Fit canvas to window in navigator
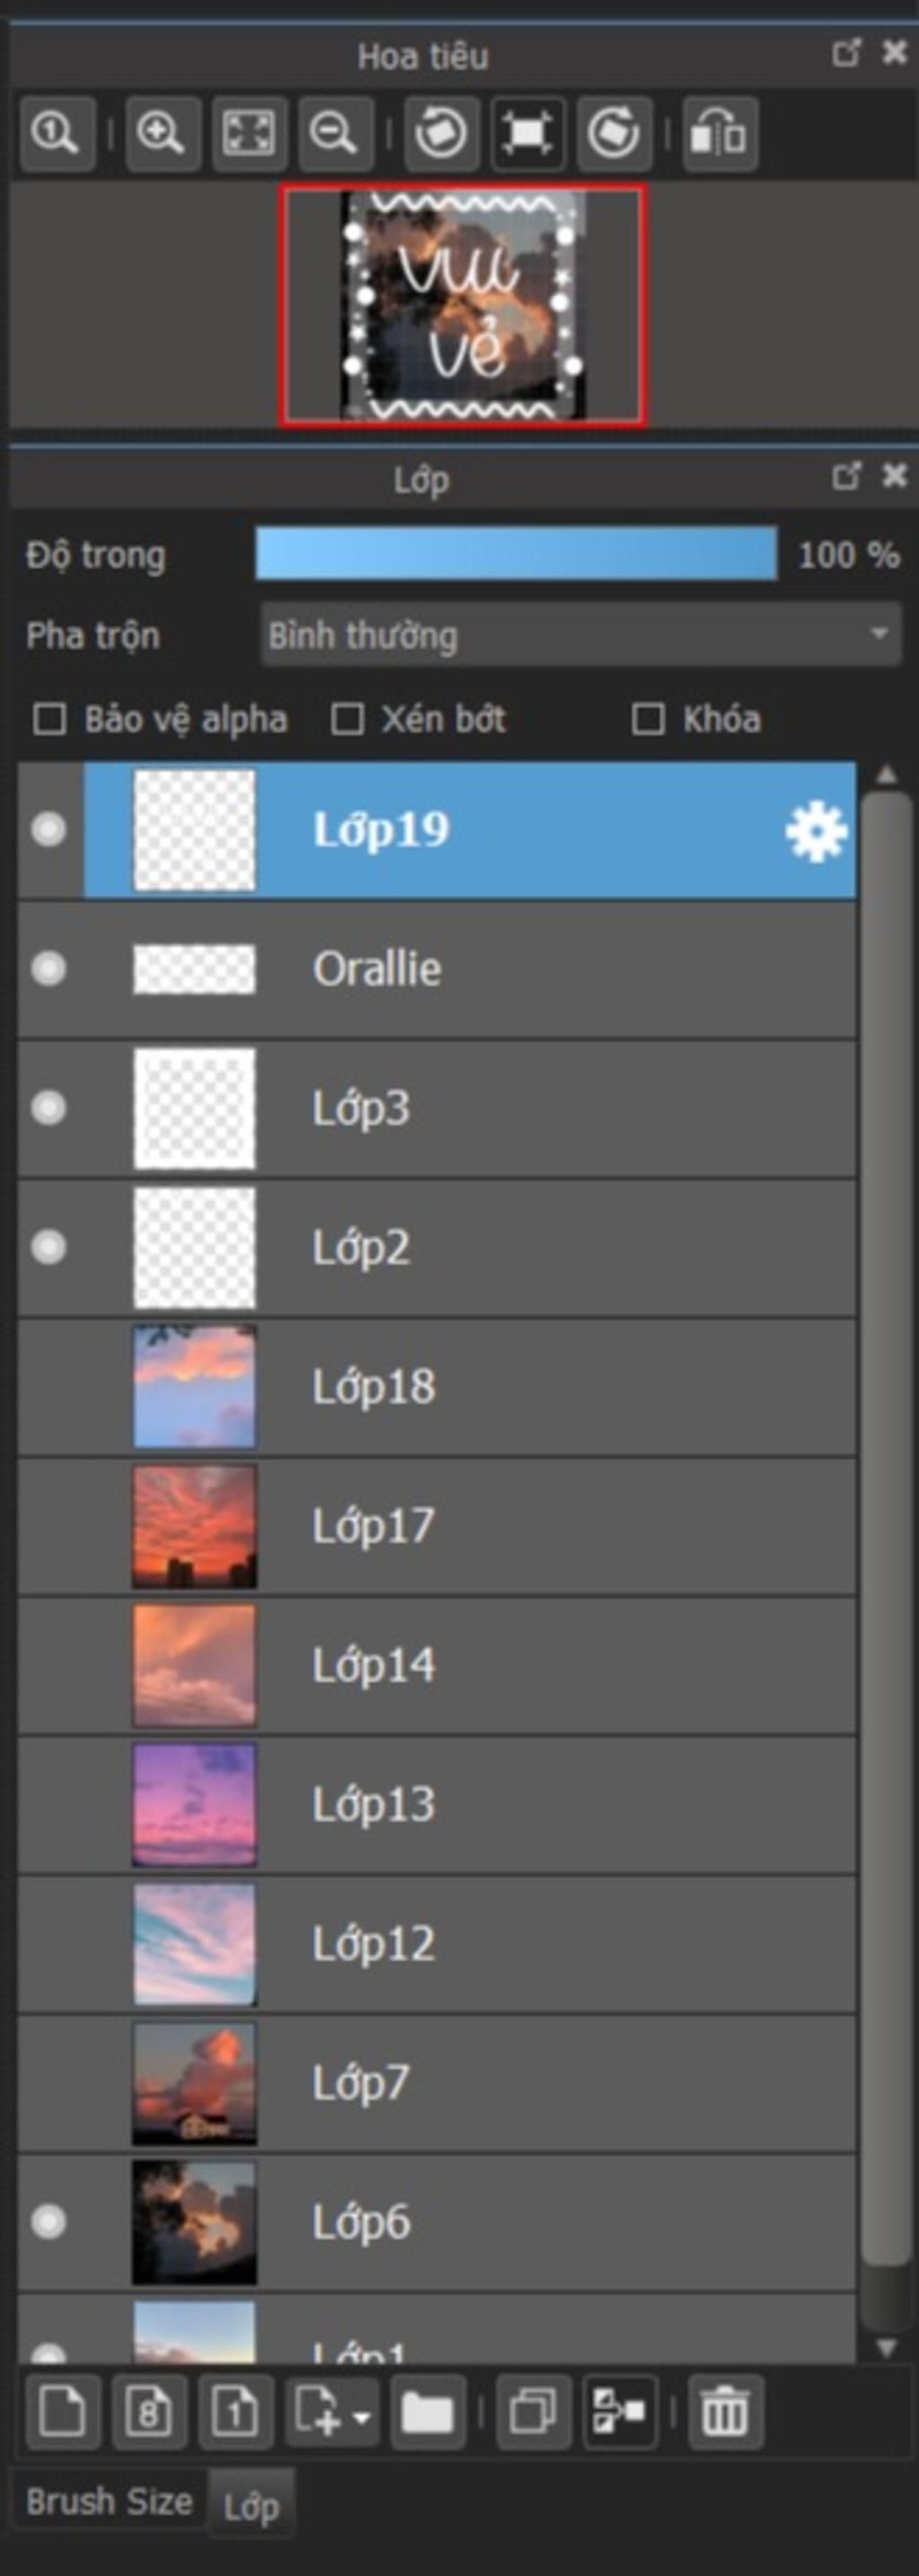This screenshot has height=2576, width=919. 249,133
